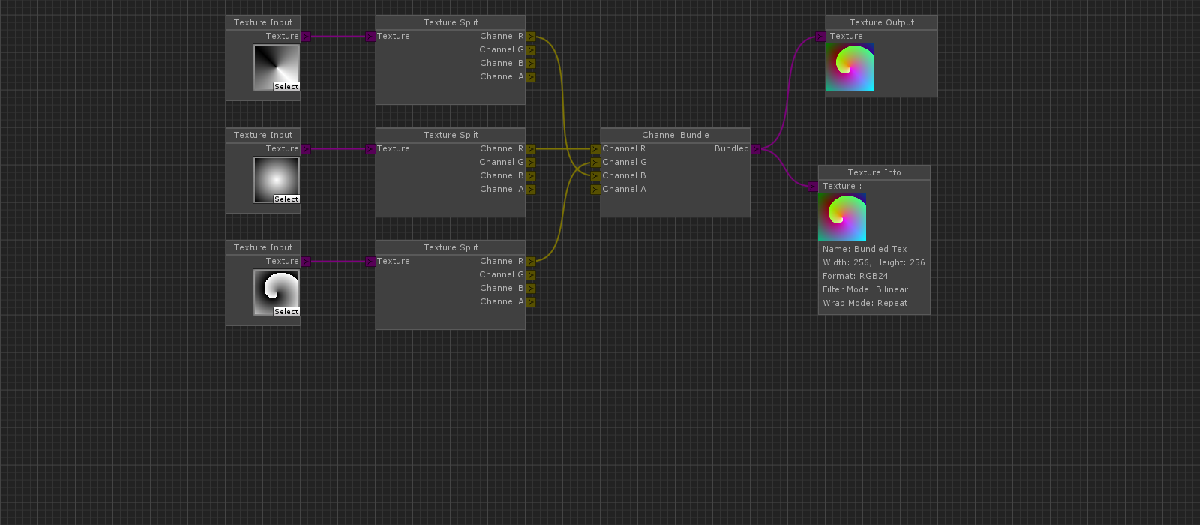Screen dimensions: 1200x525
Task: Click Select on the spiral texture
Action: coord(287,311)
